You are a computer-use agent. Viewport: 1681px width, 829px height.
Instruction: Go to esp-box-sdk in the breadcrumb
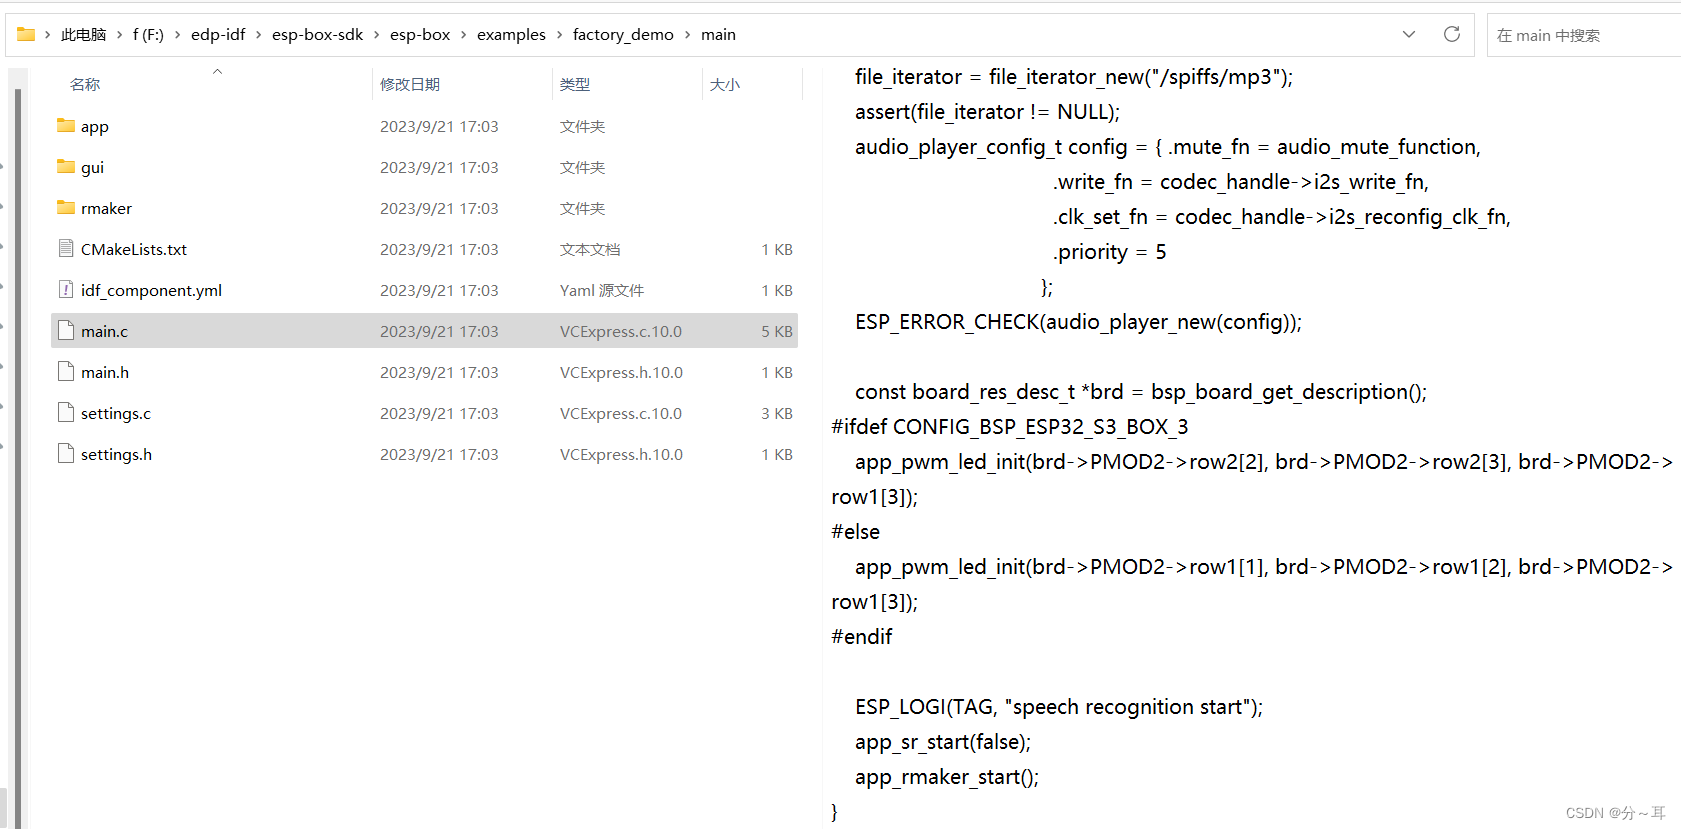click(317, 35)
